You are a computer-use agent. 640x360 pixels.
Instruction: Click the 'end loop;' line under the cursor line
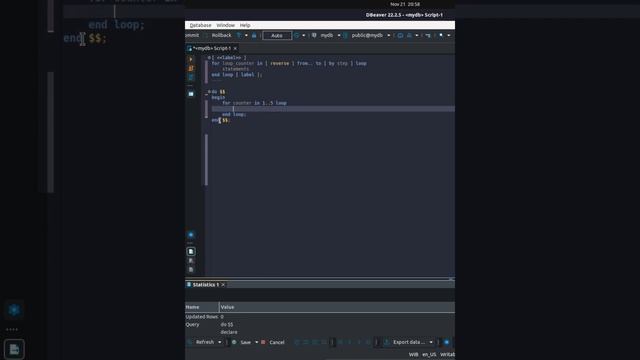click(x=234, y=114)
